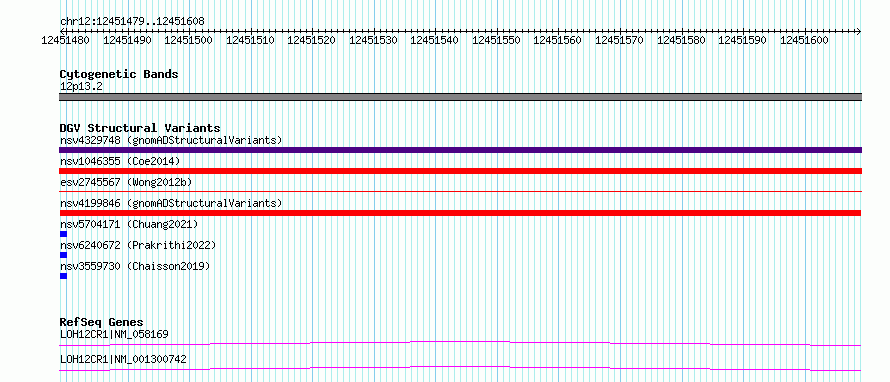Click the thin red esv2745567 variant line
890x382 pixels.
click(460, 192)
